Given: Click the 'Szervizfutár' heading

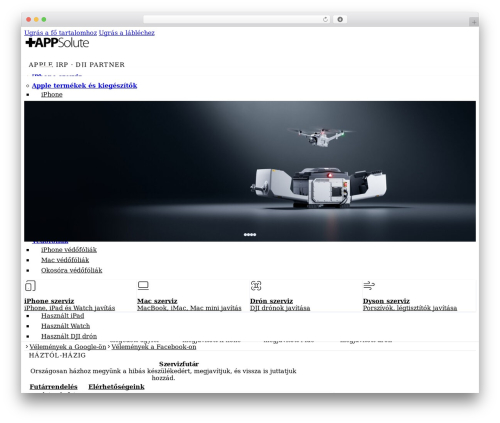Looking at the screenshot, I should tap(179, 364).
